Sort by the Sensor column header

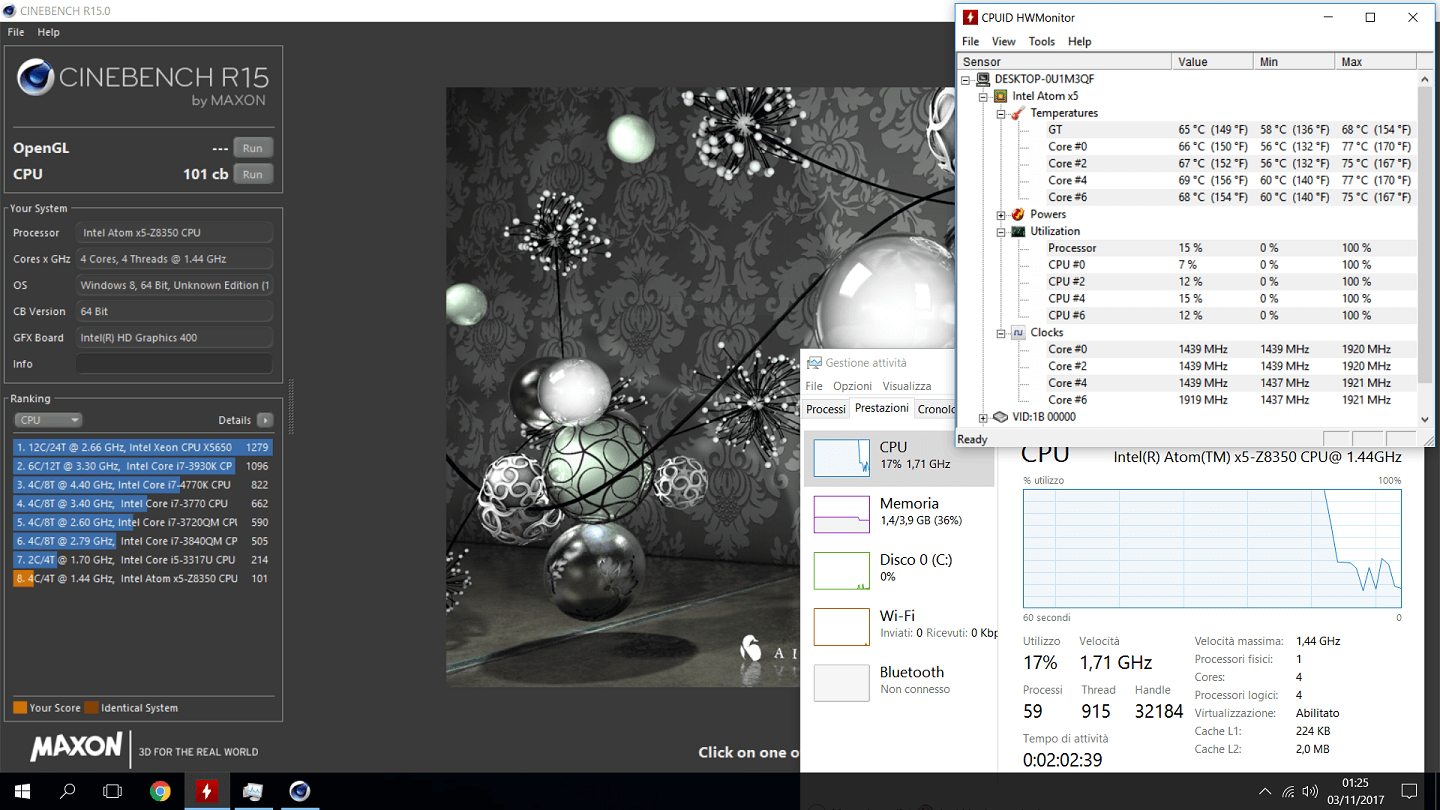(x=1064, y=62)
